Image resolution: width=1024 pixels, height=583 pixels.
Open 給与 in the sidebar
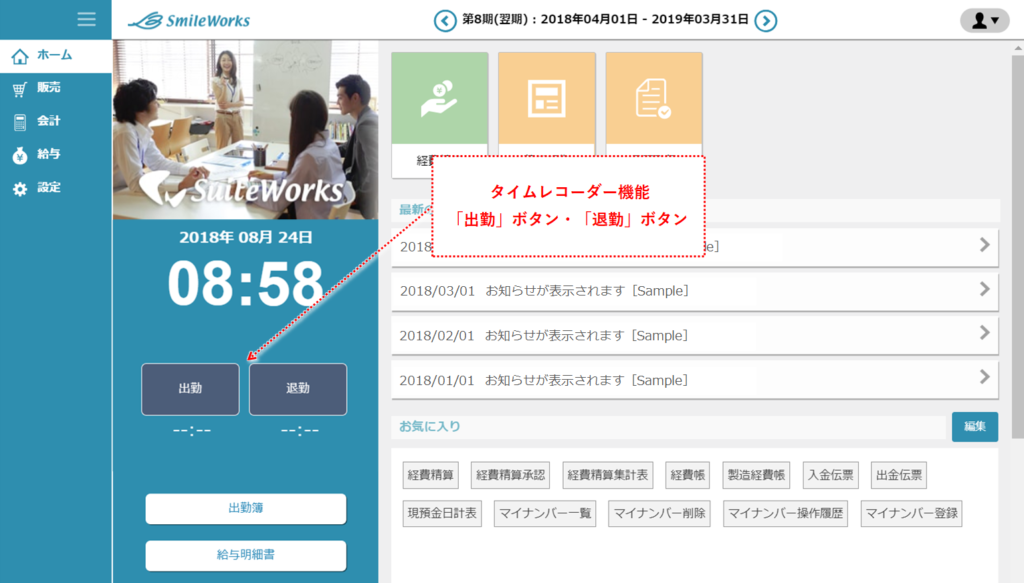[56, 155]
